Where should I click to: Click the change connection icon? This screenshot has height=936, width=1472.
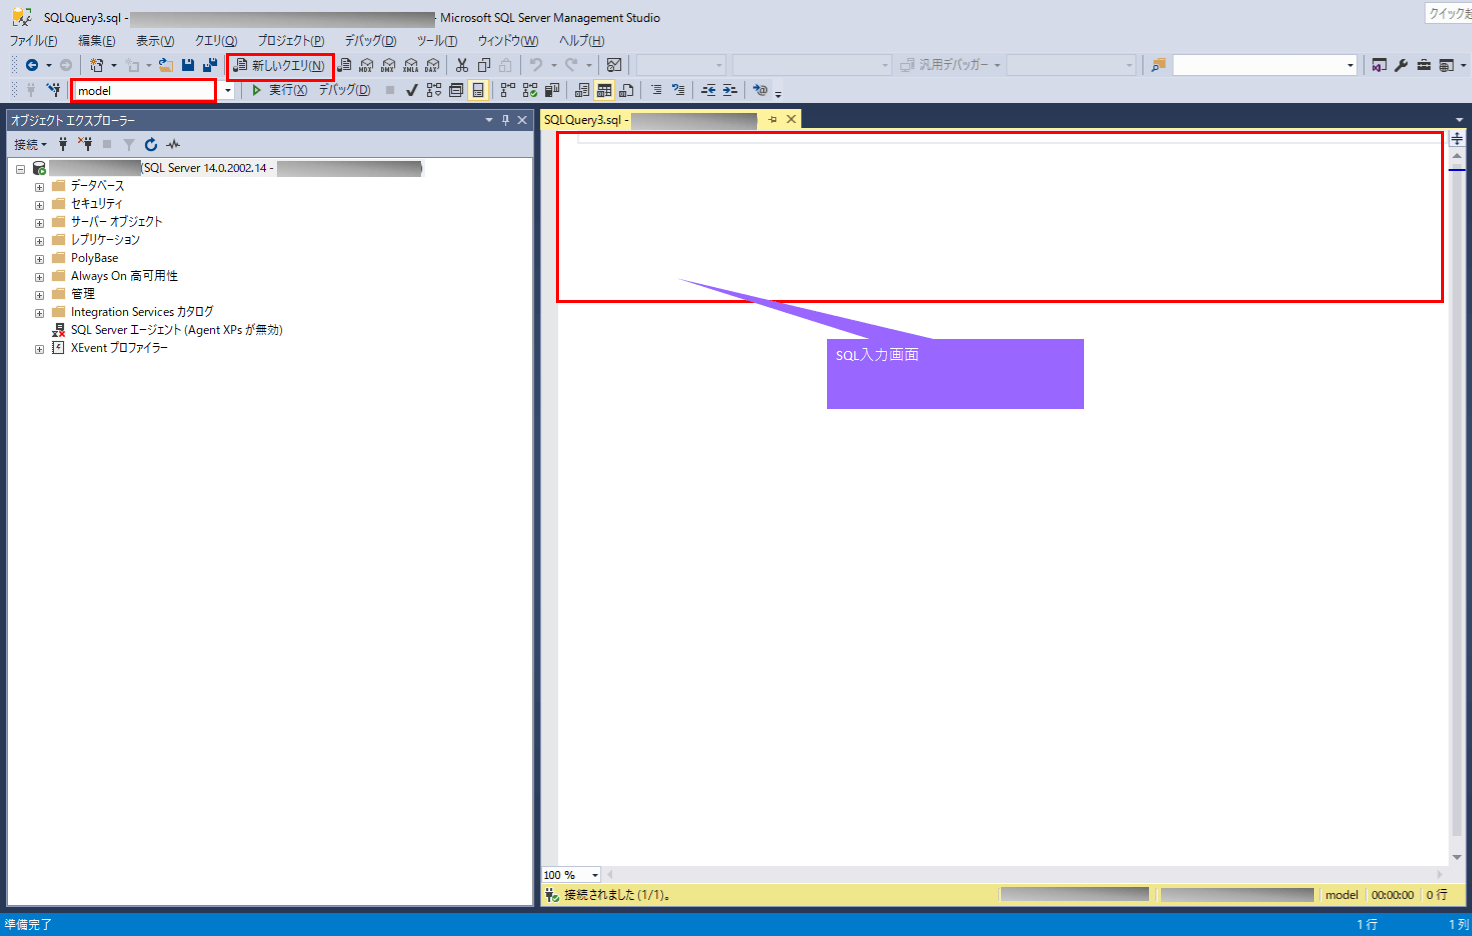pyautogui.click(x=54, y=90)
